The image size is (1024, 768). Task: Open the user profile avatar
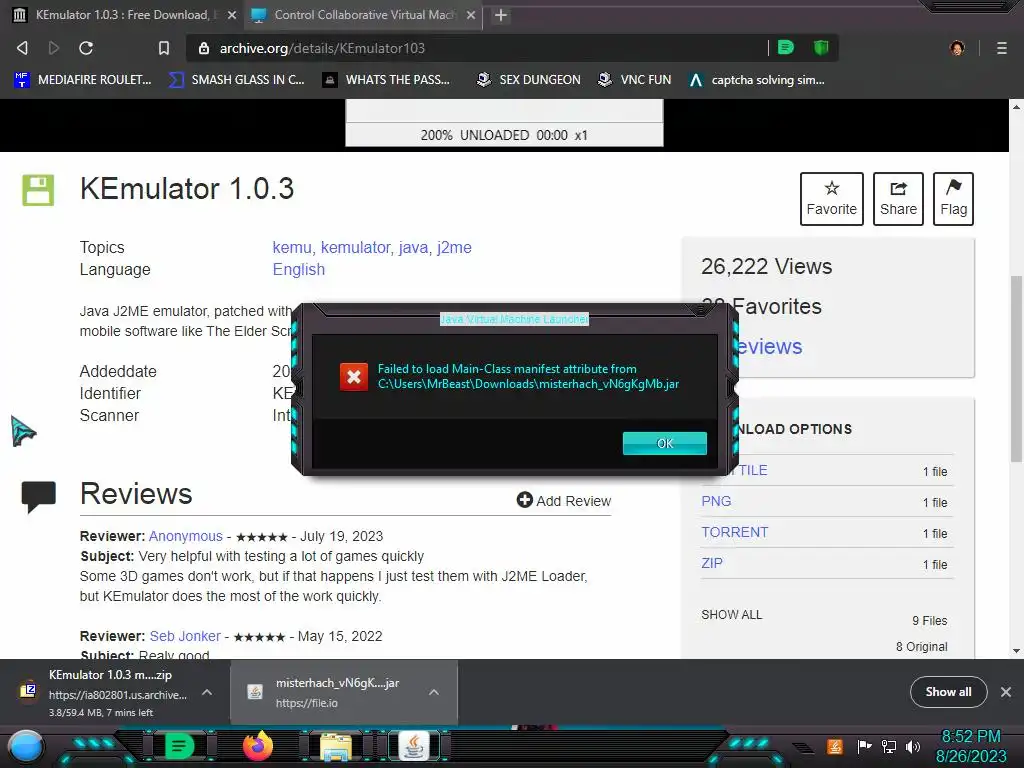click(x=957, y=48)
